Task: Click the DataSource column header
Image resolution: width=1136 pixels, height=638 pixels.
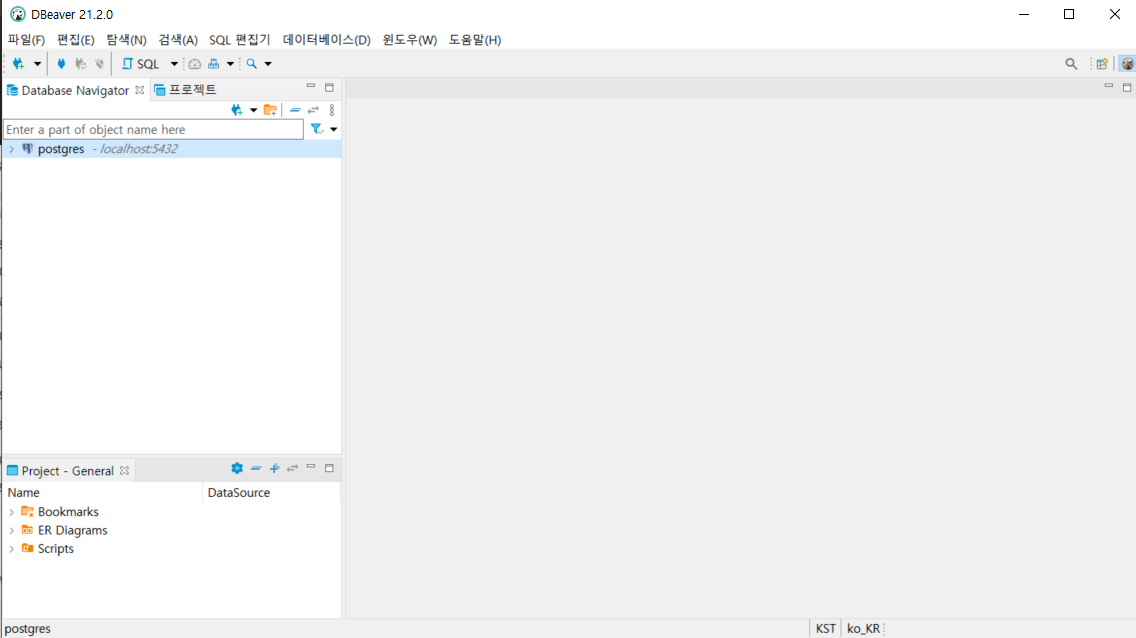Action: (272, 492)
